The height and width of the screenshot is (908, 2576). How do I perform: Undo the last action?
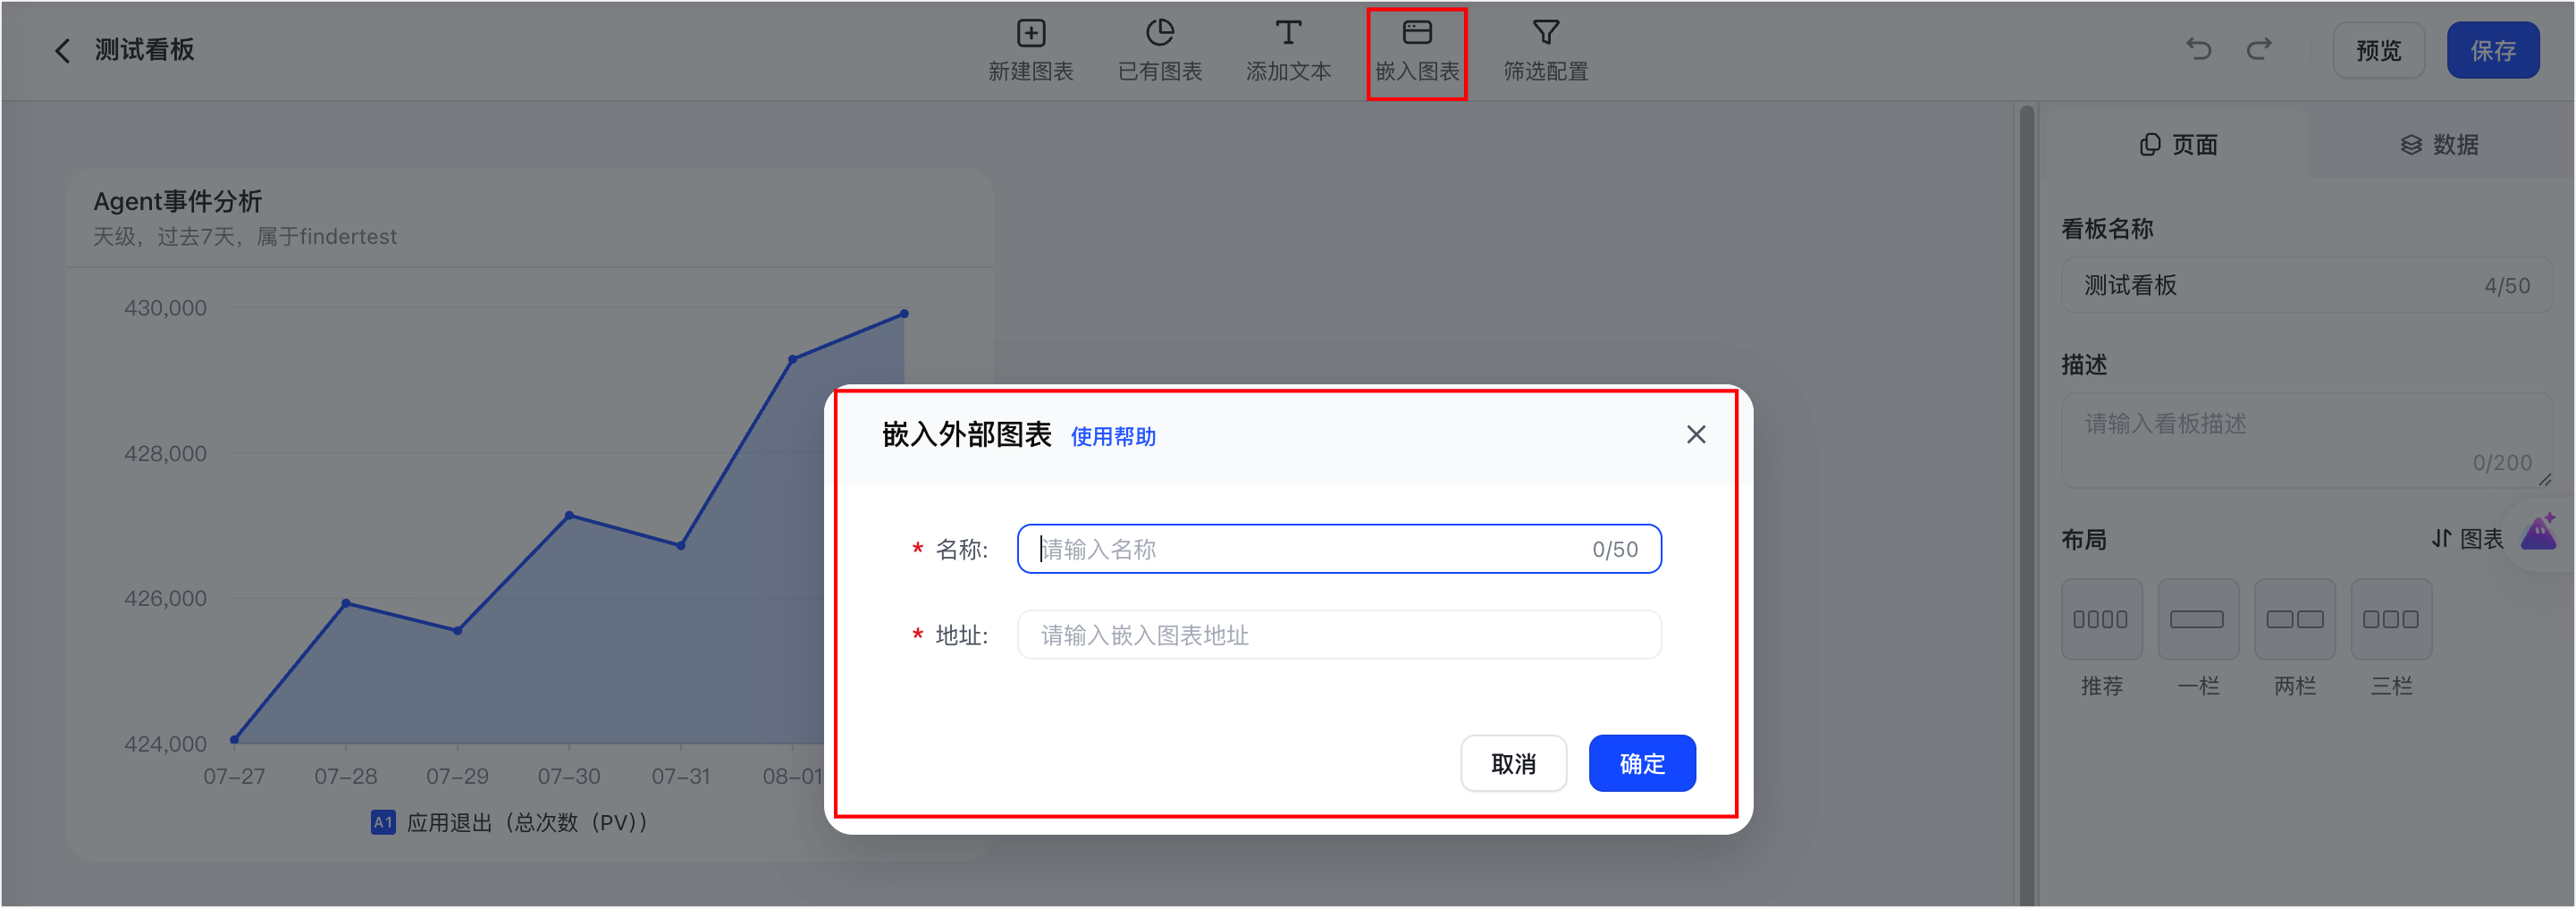click(2198, 49)
